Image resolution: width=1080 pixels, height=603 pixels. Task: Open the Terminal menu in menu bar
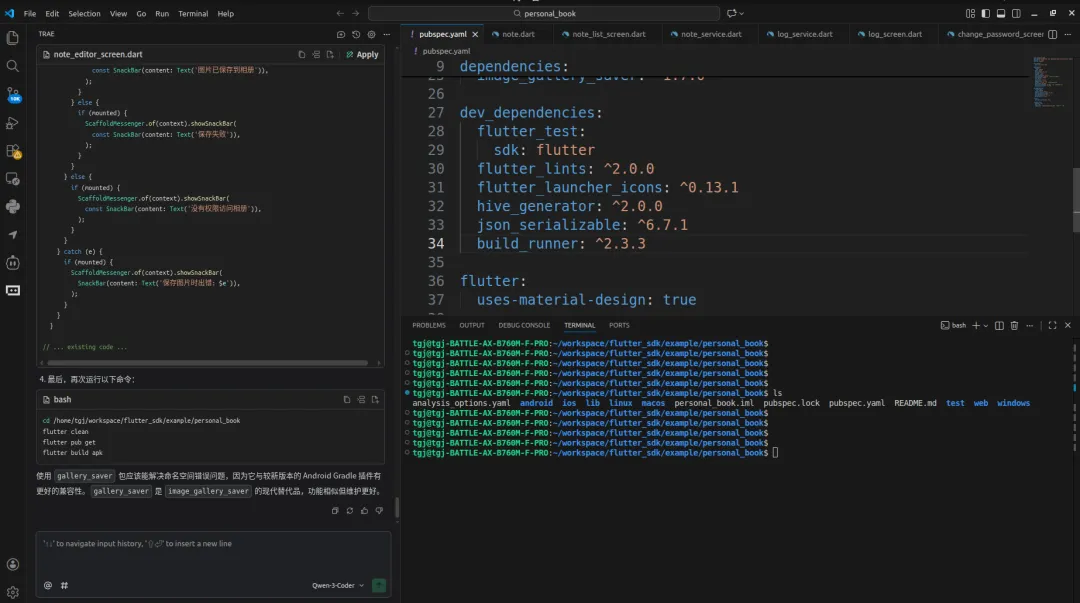pyautogui.click(x=193, y=14)
